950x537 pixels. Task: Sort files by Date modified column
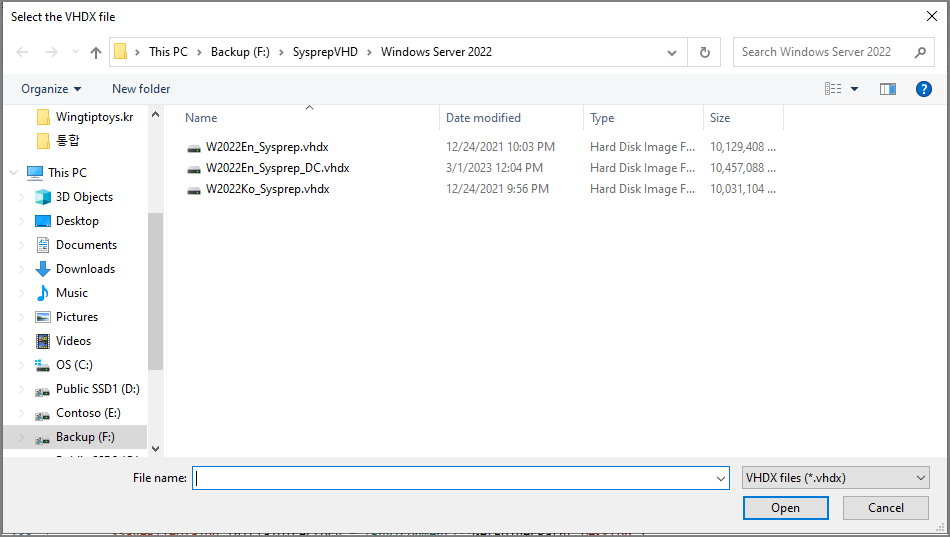point(483,118)
